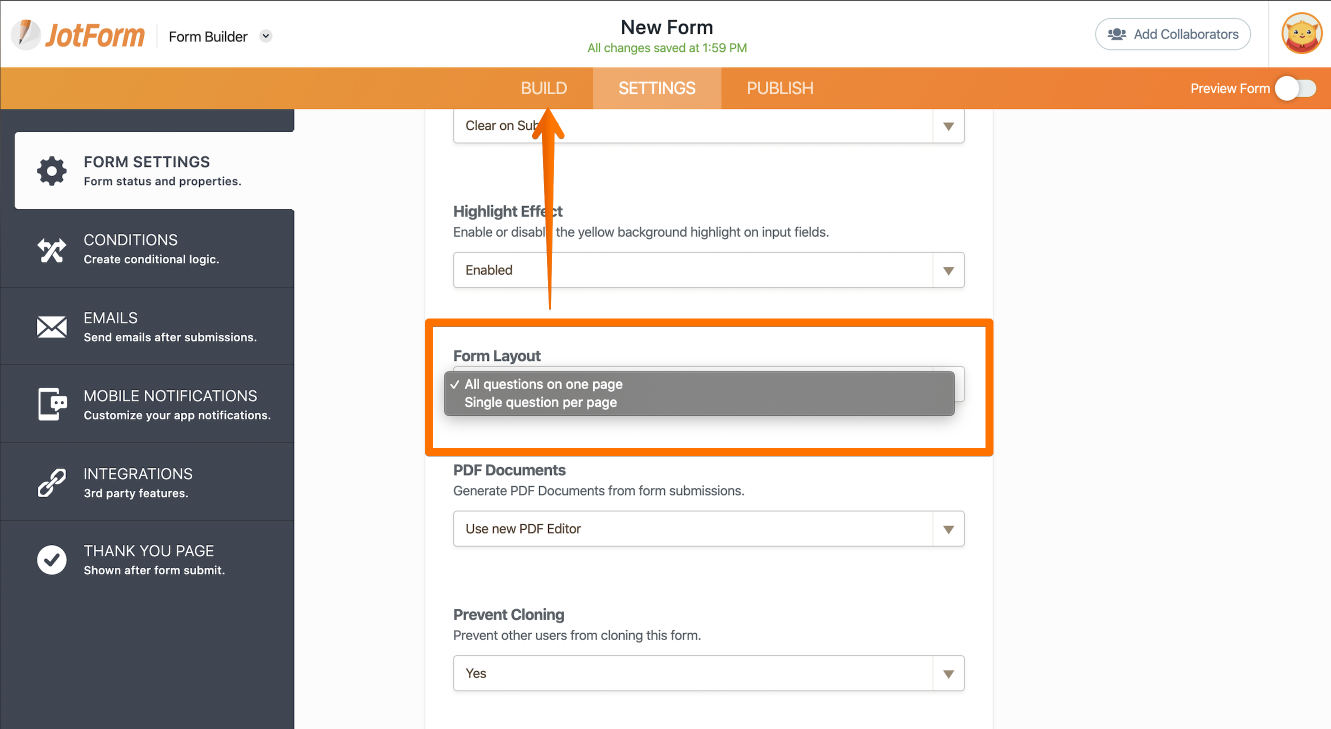Open the user avatar profile menu
Image resolution: width=1331 pixels, height=729 pixels.
click(1302, 34)
